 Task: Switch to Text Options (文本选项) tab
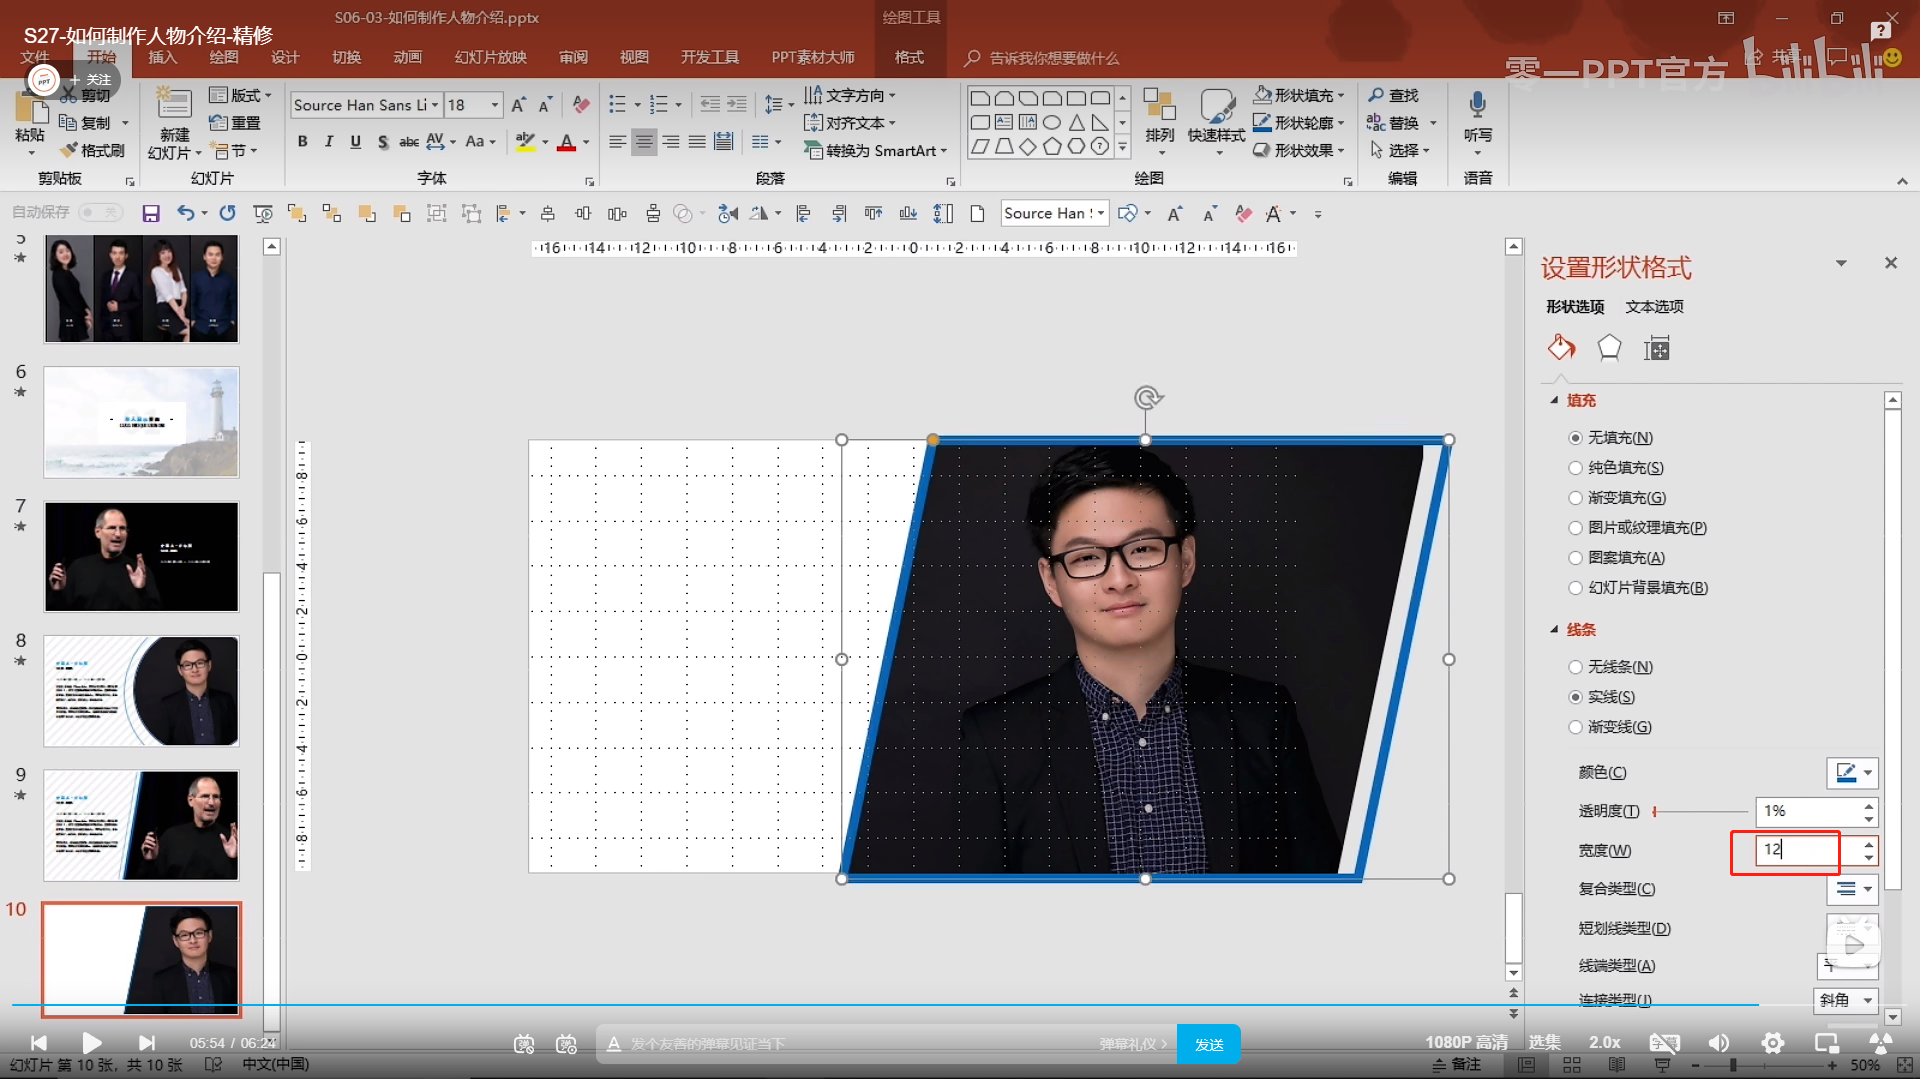1655,307
